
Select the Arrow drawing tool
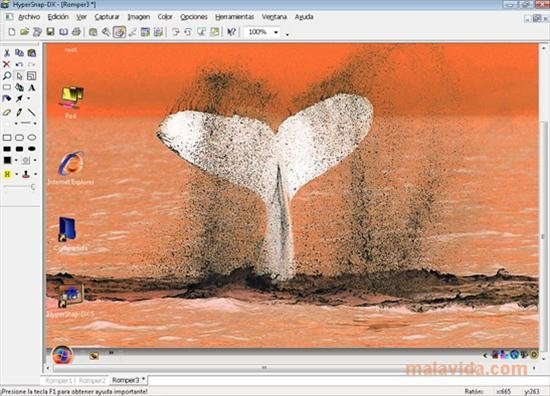[19, 99]
